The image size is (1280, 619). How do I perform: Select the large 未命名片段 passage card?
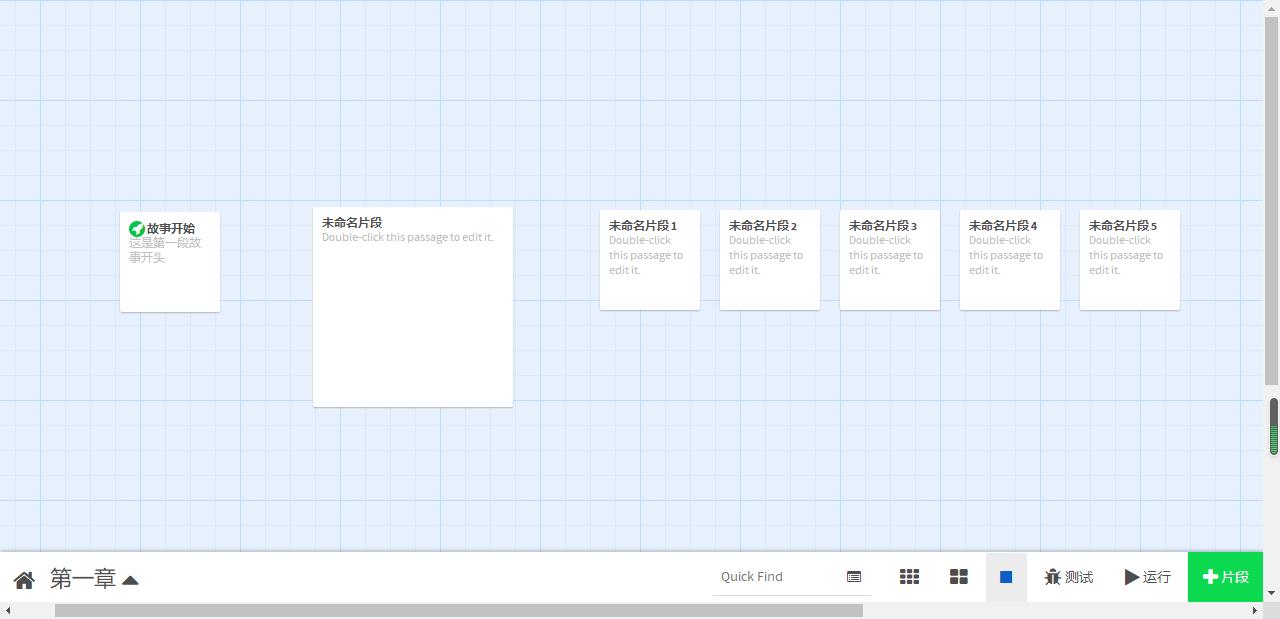pos(412,307)
